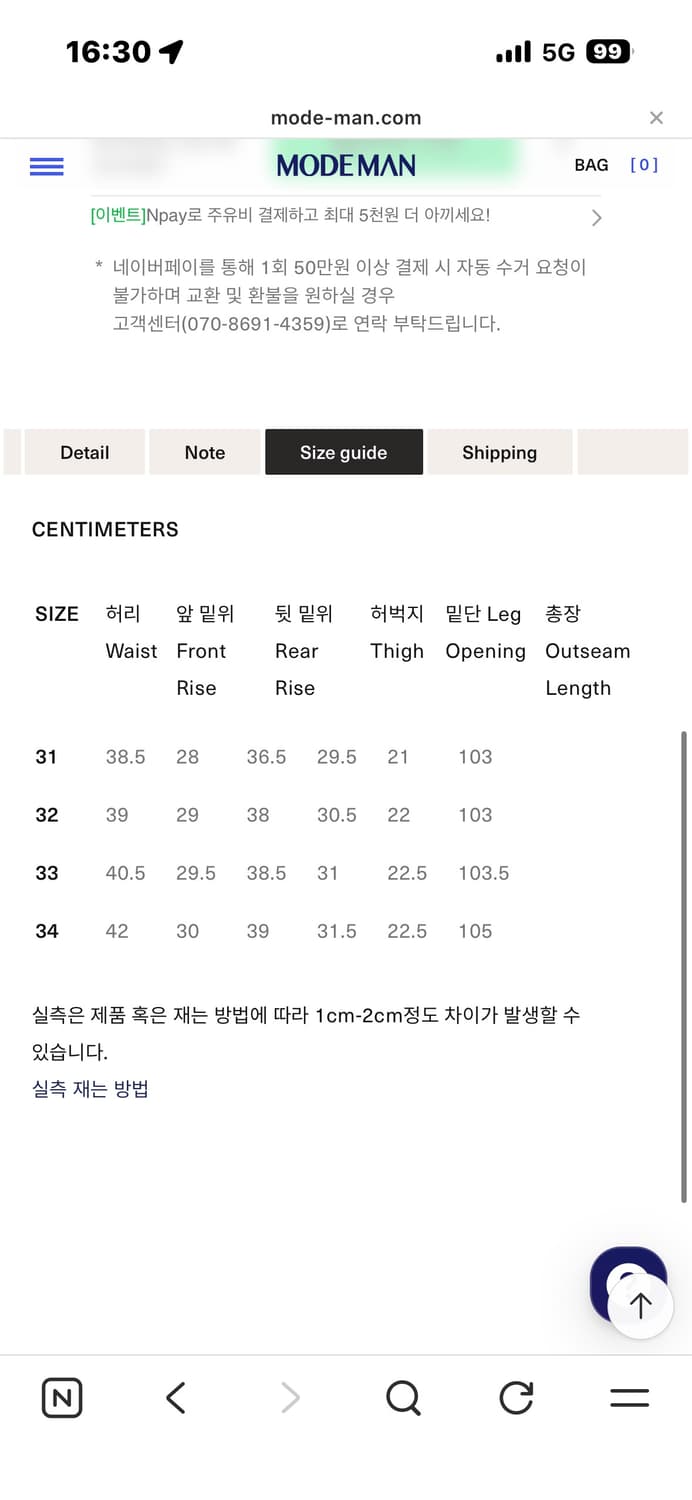Open the 실측 재는 방법 measurement link
The image size is (692, 1500).
(x=90, y=1090)
